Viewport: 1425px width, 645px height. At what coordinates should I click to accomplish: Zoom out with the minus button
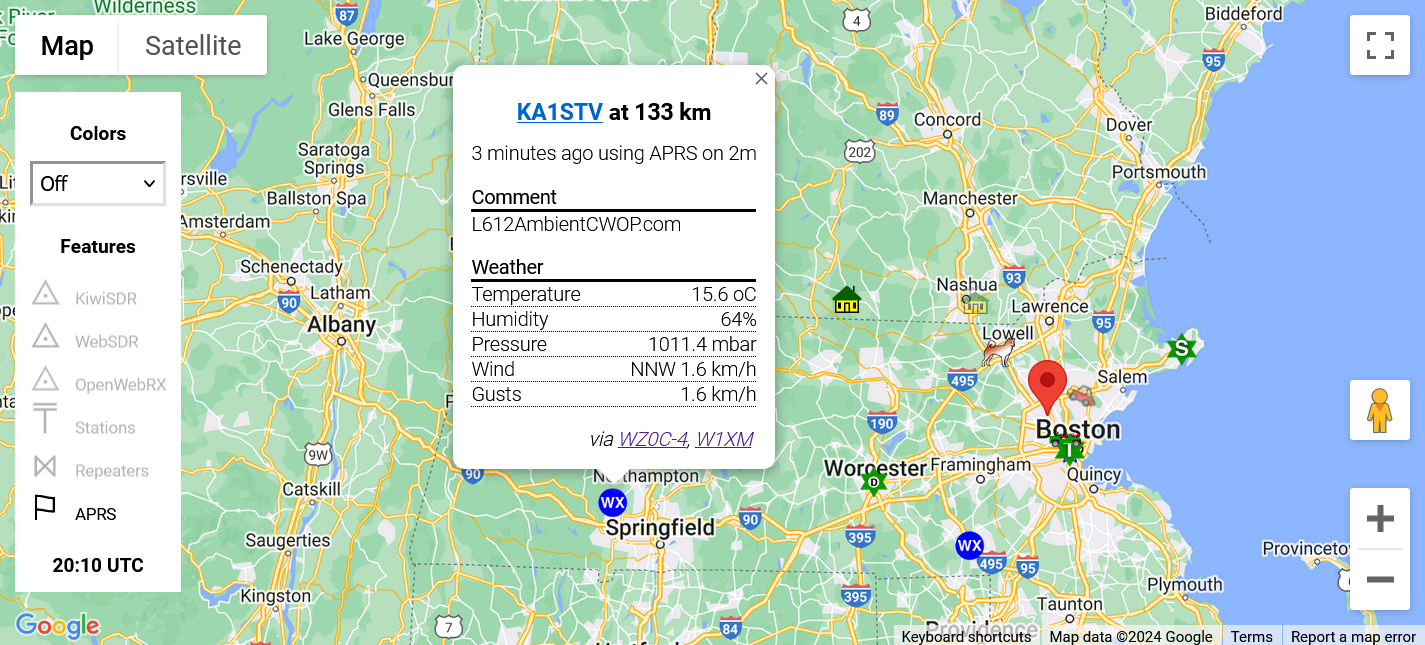tap(1380, 579)
